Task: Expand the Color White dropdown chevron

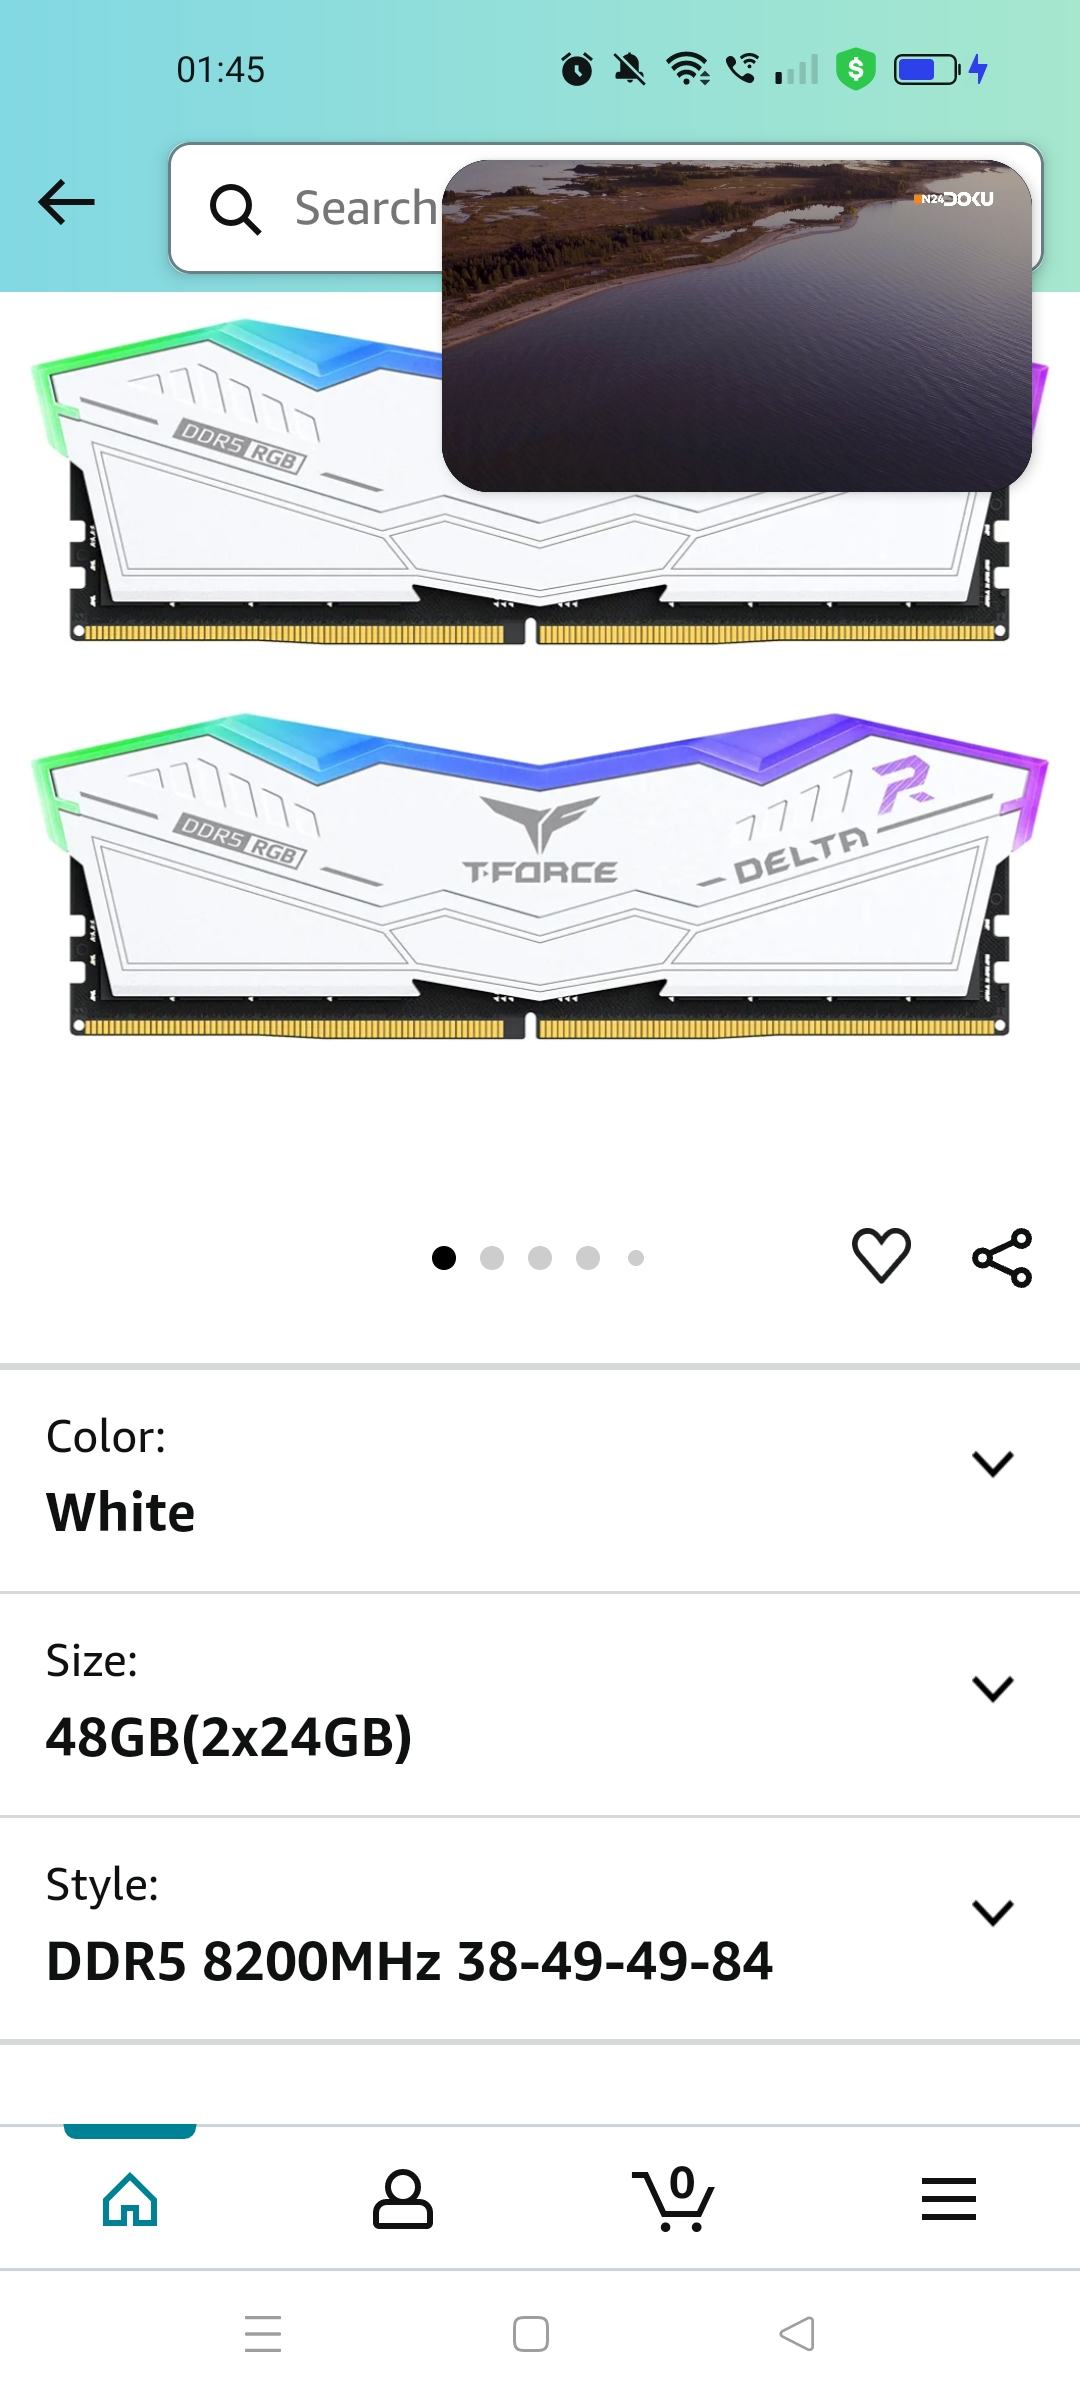Action: [993, 1464]
